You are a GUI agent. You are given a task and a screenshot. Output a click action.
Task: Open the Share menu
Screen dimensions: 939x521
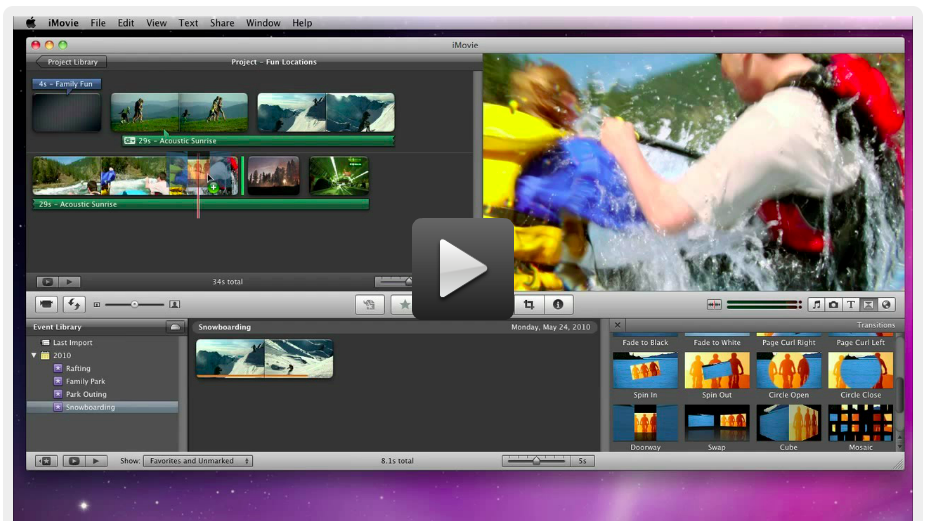[x=222, y=22]
